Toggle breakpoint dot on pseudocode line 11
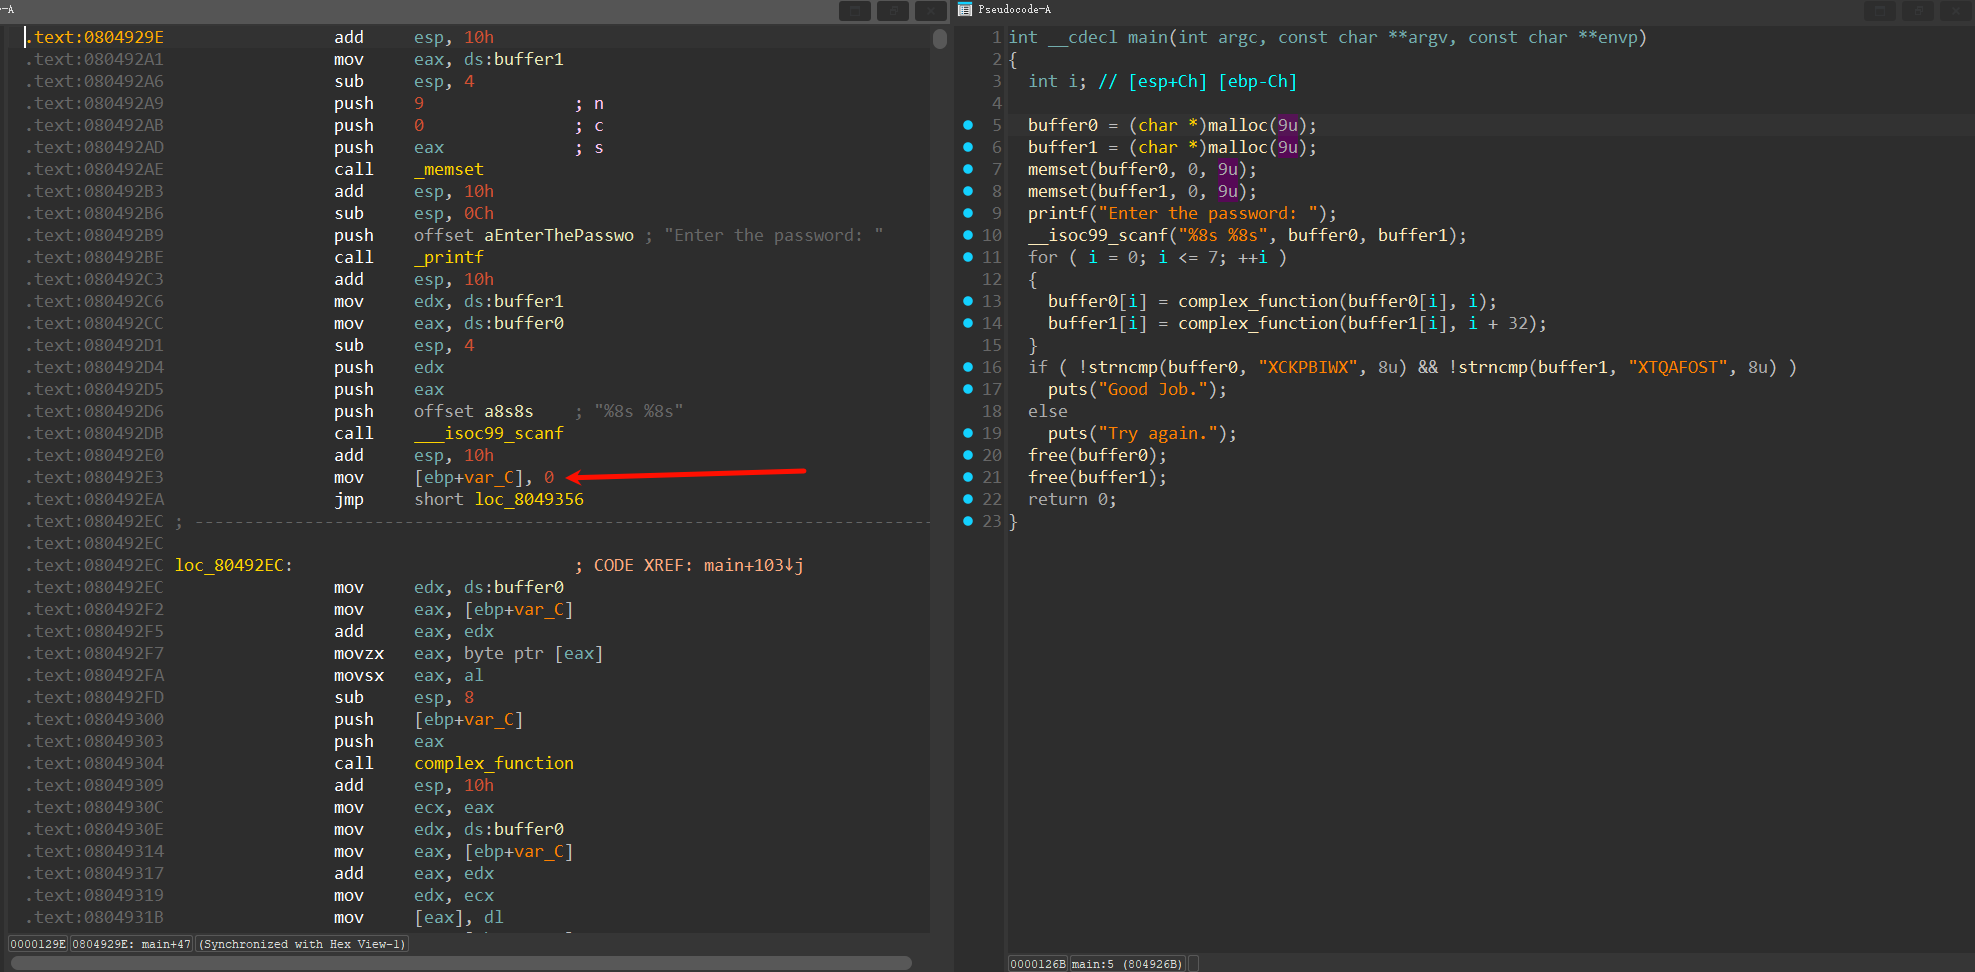 (968, 257)
